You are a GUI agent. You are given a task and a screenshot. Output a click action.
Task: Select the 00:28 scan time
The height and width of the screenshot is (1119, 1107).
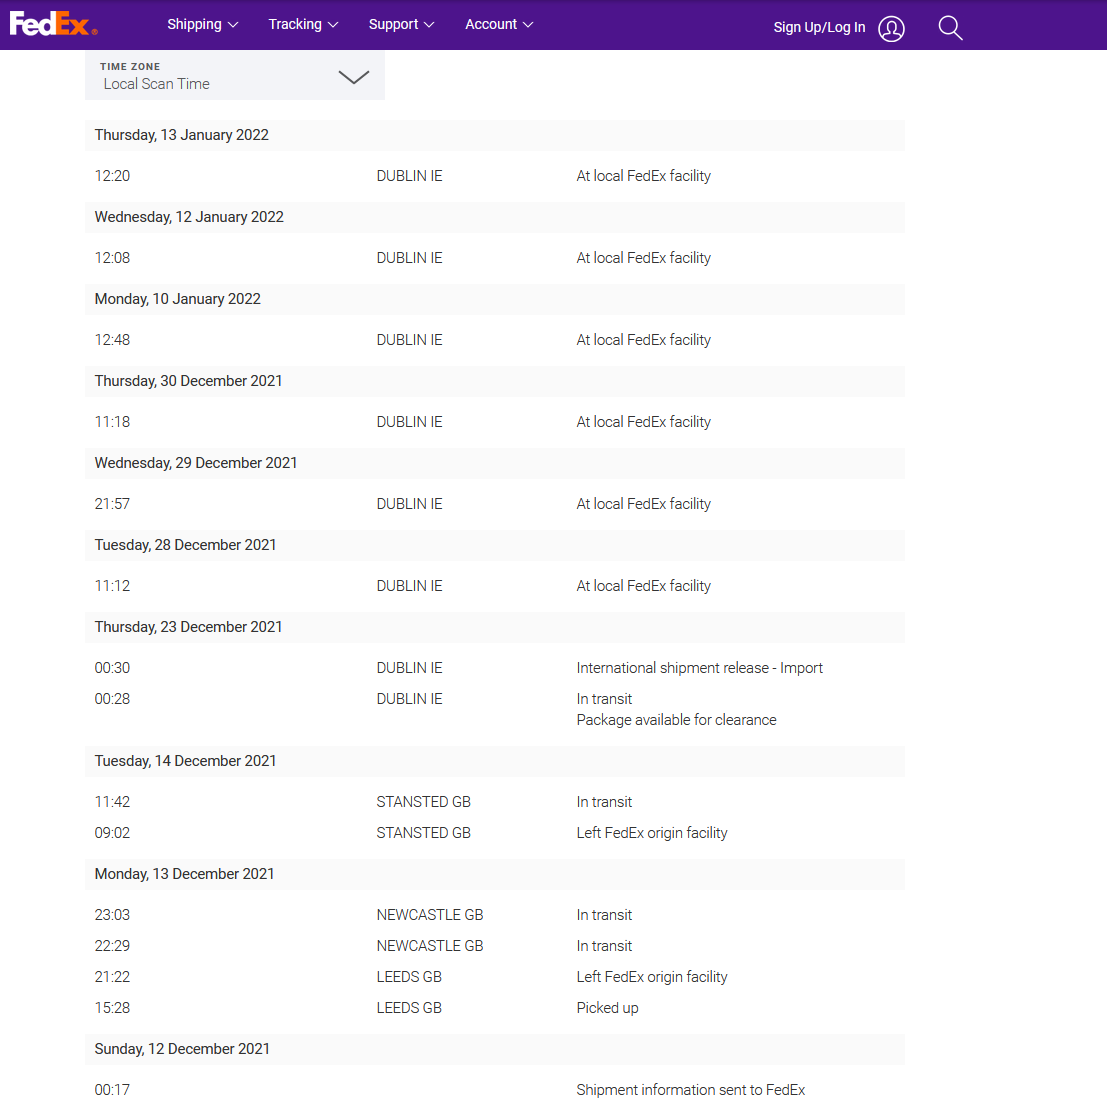[x=112, y=699]
